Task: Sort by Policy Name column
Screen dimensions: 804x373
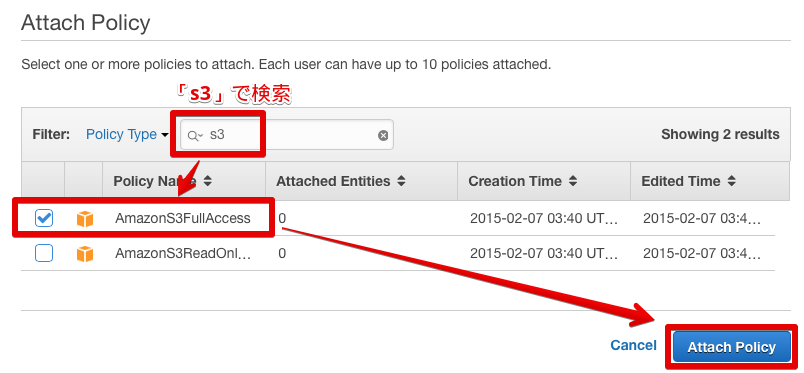Action: click(x=163, y=181)
